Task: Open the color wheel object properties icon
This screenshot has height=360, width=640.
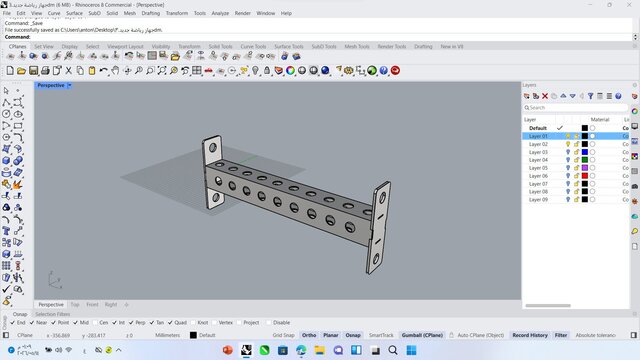Action: click(x=290, y=71)
